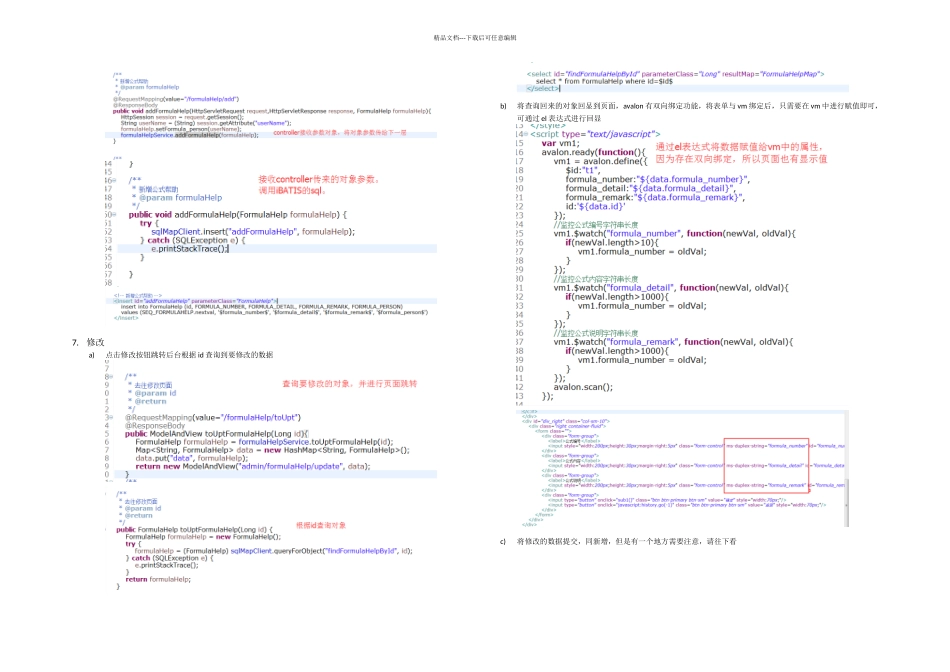Click the line returning ModelAndView("admin/formulaHelp/update", data)
Image resolution: width=950 pixels, height=672 pixels.
click(253, 467)
